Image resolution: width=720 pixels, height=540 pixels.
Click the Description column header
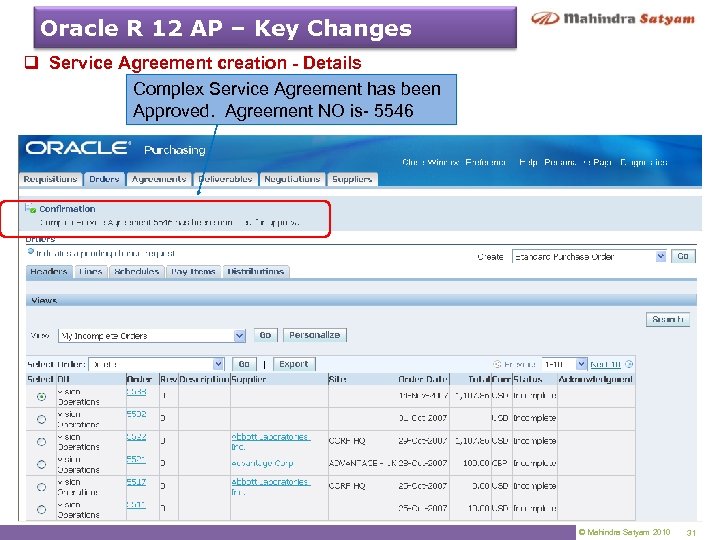pos(204,379)
